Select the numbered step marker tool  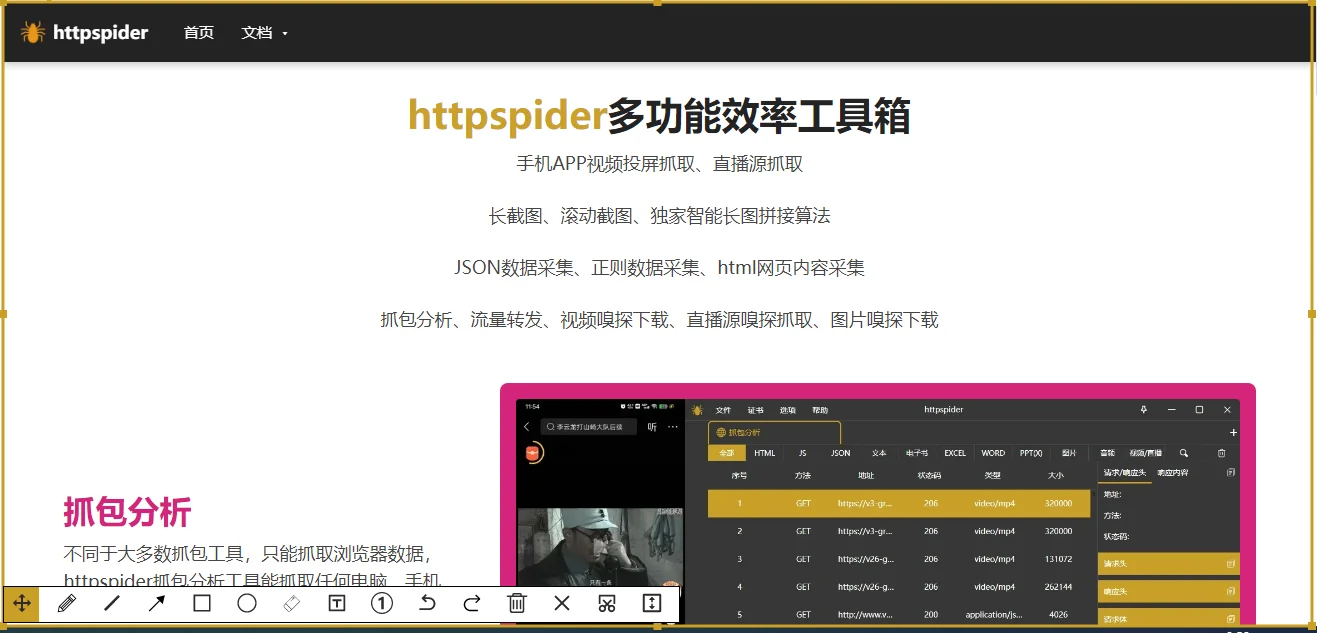coord(382,603)
